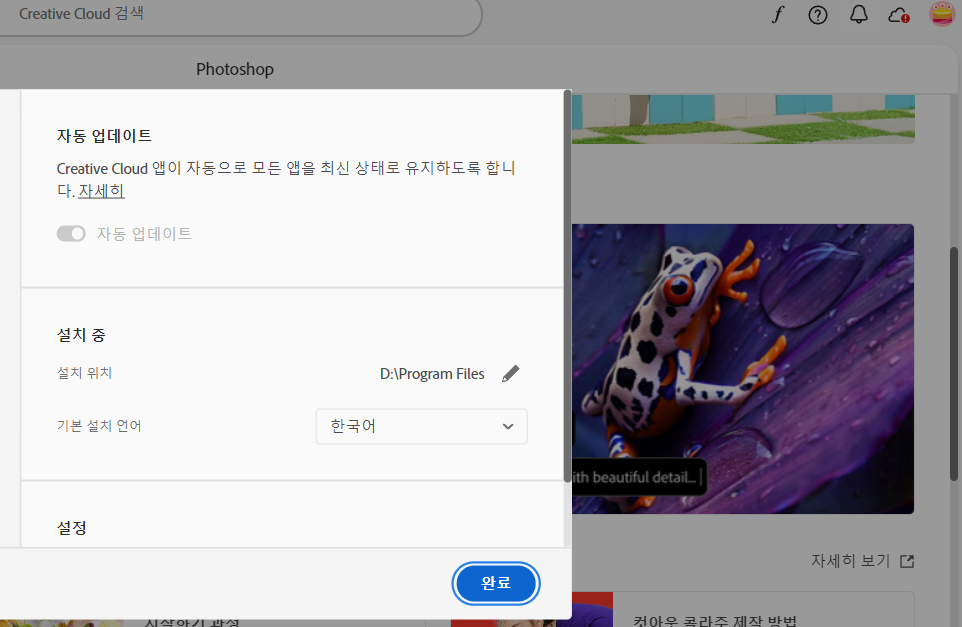The width and height of the screenshot is (962, 627).
Task: Switch to the Photoshop tab
Action: coord(234,69)
